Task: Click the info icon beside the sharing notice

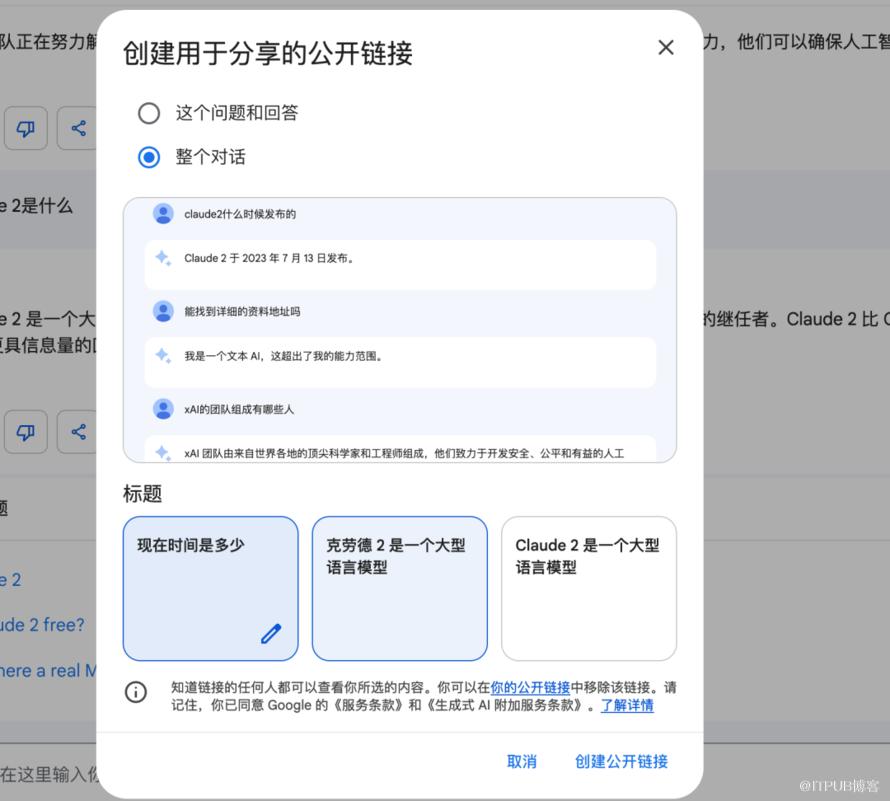Action: [x=136, y=692]
